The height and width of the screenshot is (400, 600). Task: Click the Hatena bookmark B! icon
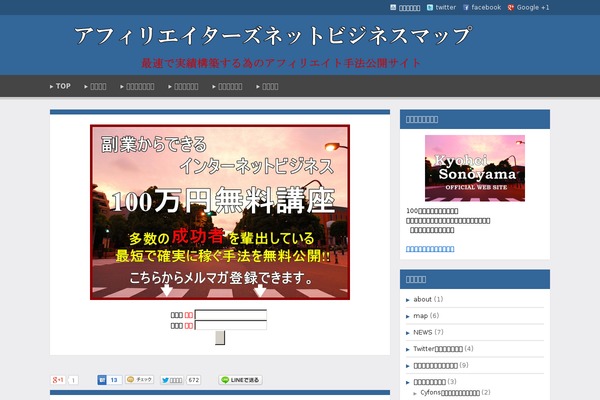(x=102, y=380)
